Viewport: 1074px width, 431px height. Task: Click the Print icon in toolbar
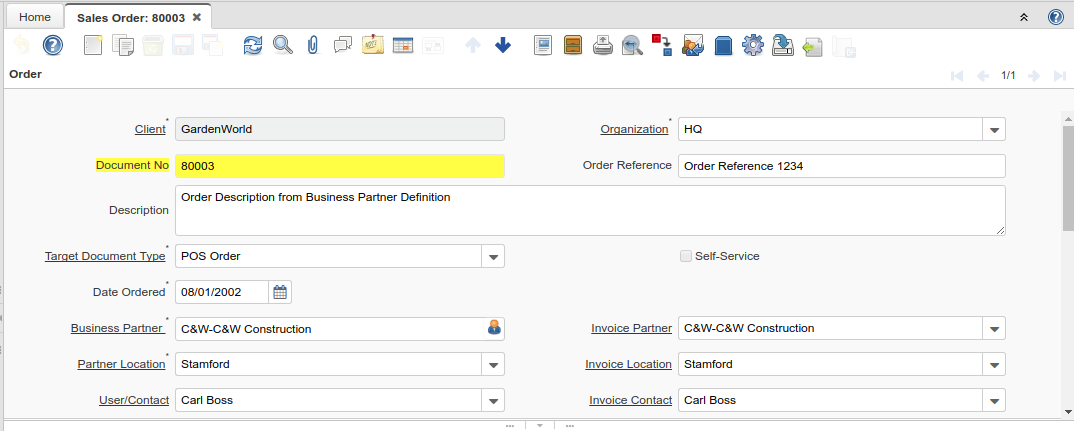(603, 45)
